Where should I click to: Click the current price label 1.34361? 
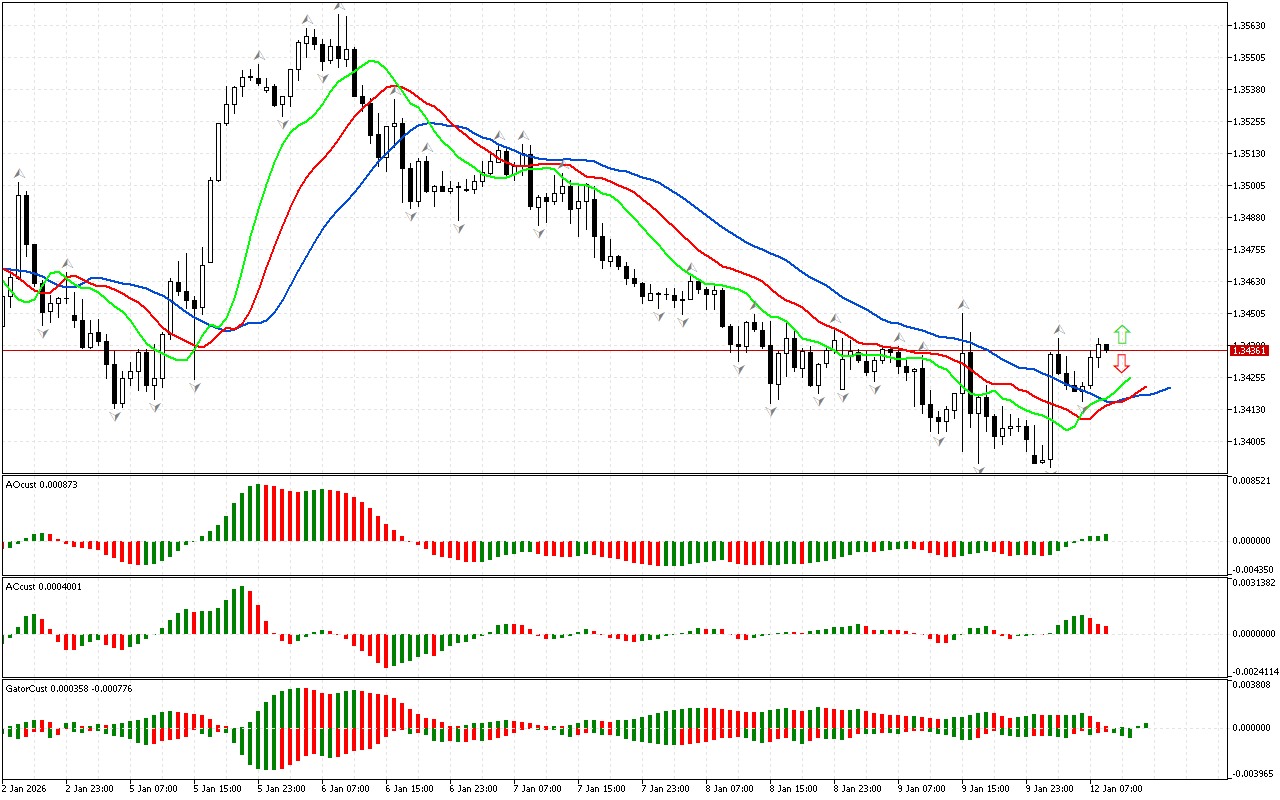(x=1250, y=350)
